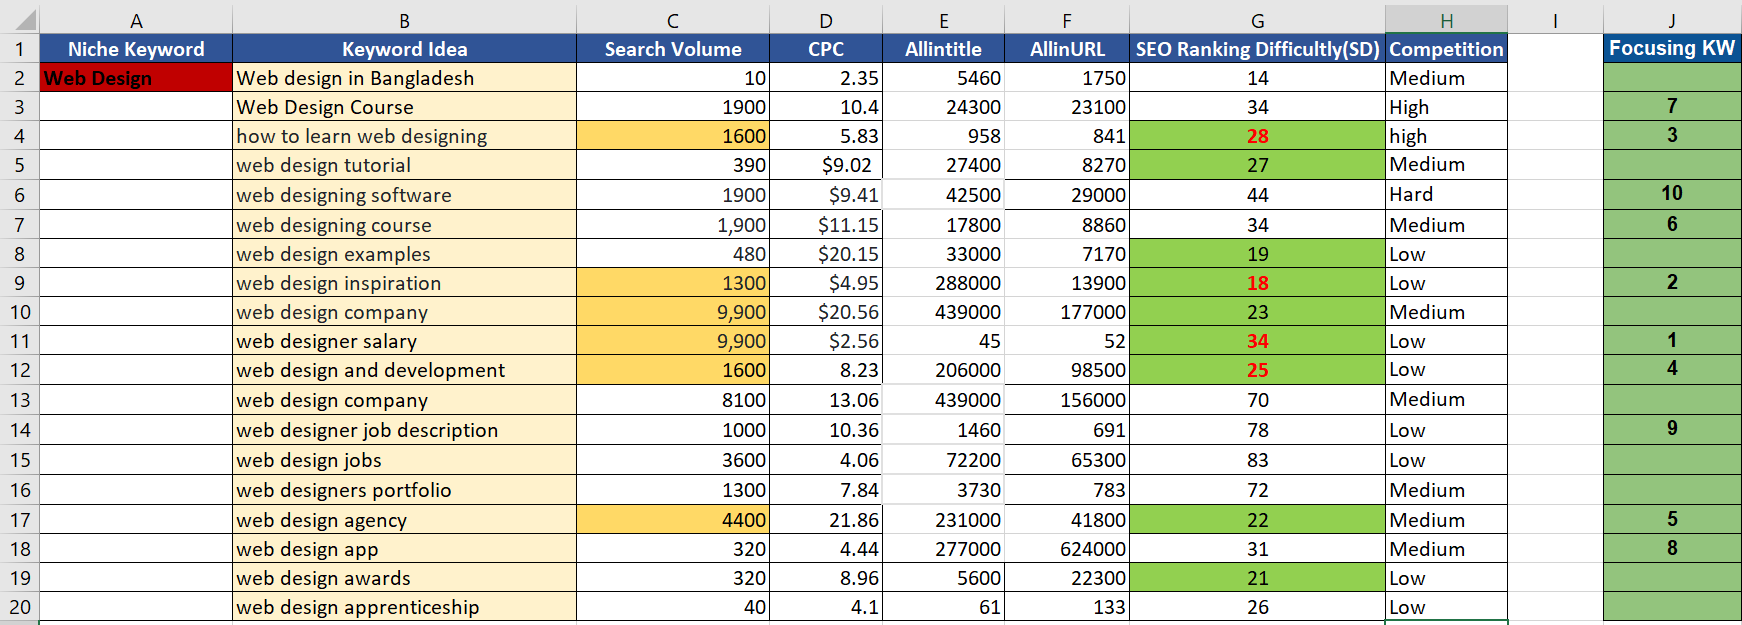Viewport: 1742px width, 625px height.
Task: Select row 12 header
Action: (19, 370)
